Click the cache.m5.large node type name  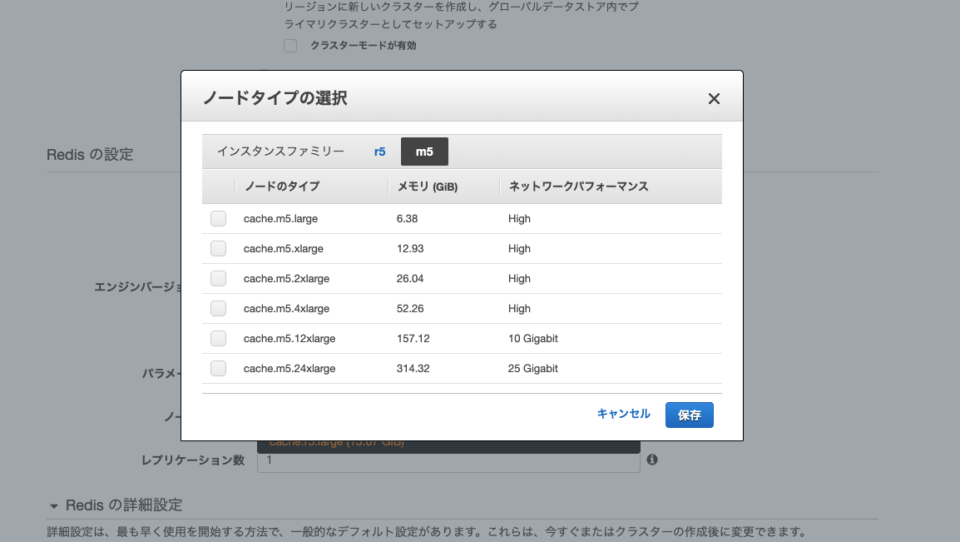[280, 219]
